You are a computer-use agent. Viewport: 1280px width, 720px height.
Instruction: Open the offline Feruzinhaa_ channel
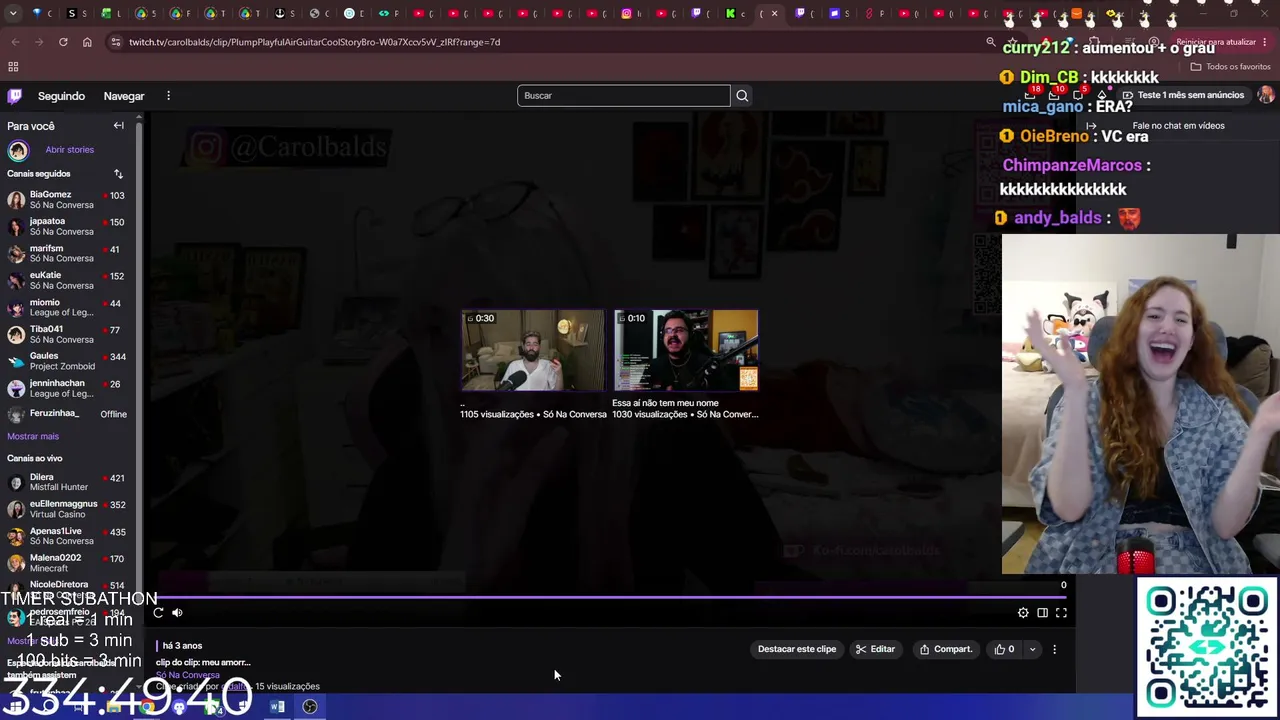(x=66, y=414)
